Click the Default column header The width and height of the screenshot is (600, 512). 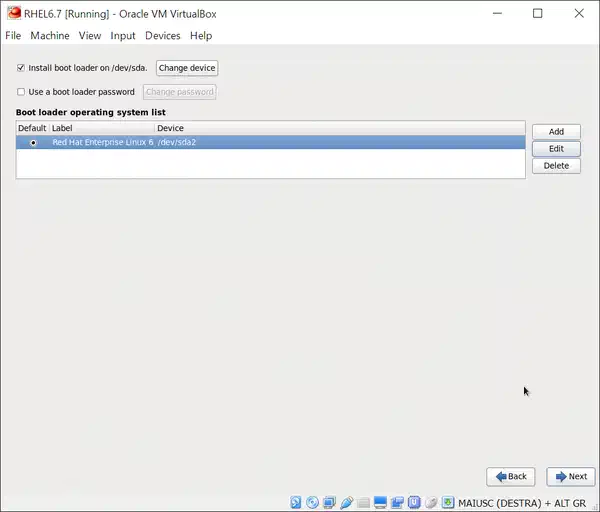tap(32, 128)
